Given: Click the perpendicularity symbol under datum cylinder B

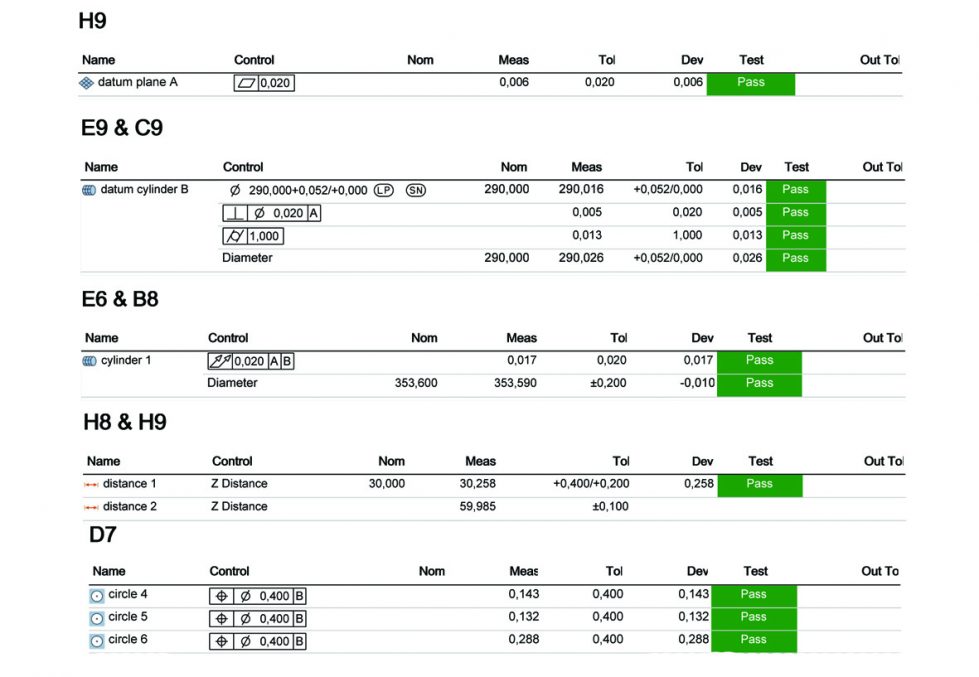Looking at the screenshot, I should (x=235, y=213).
